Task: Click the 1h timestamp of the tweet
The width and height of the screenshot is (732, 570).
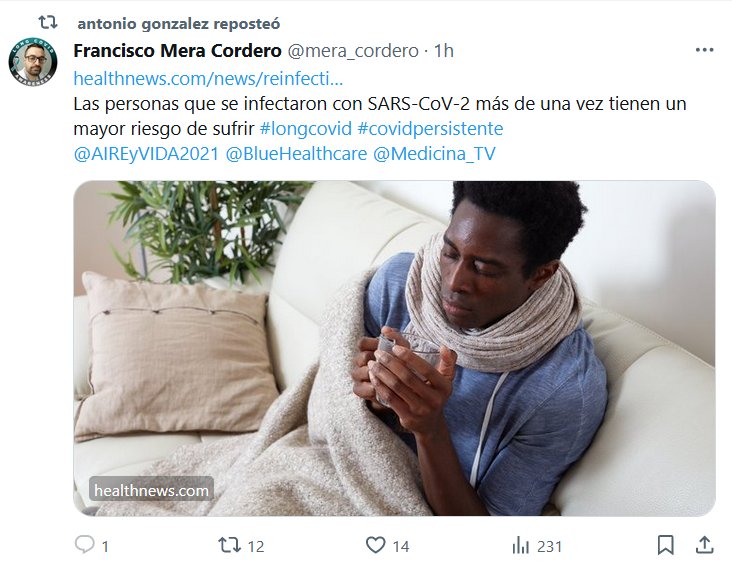Action: (x=443, y=50)
